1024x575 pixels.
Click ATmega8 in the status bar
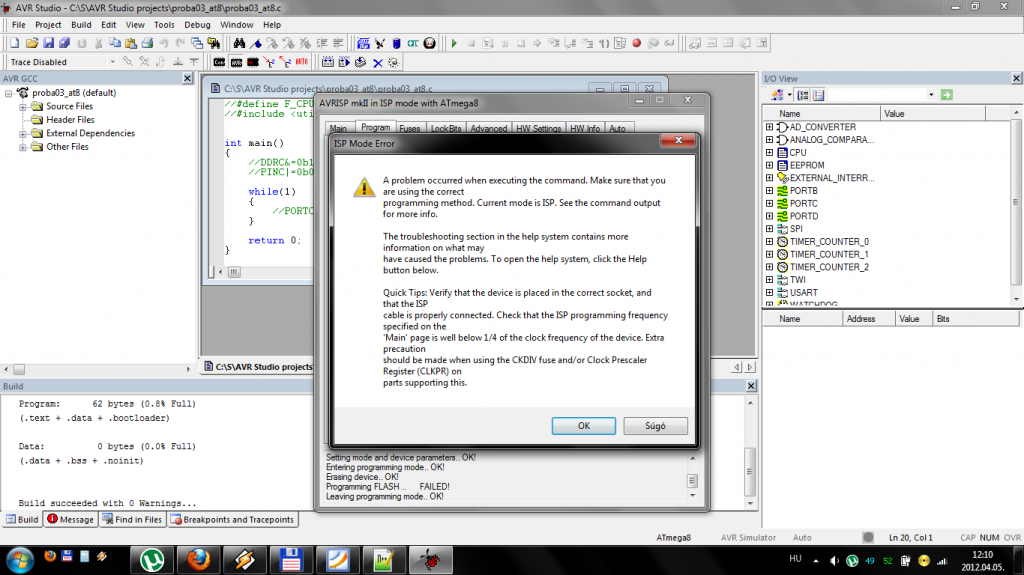click(673, 538)
